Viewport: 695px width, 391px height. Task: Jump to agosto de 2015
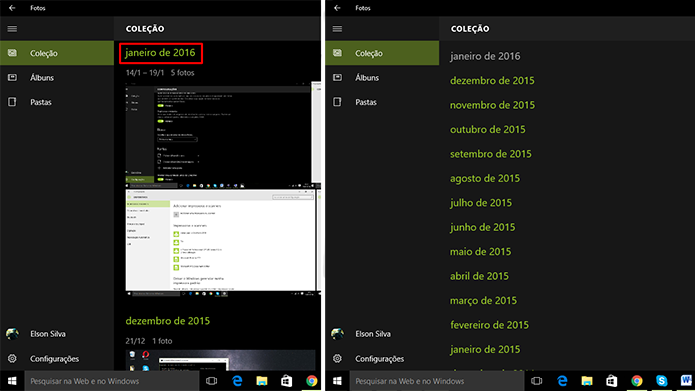tap(485, 178)
